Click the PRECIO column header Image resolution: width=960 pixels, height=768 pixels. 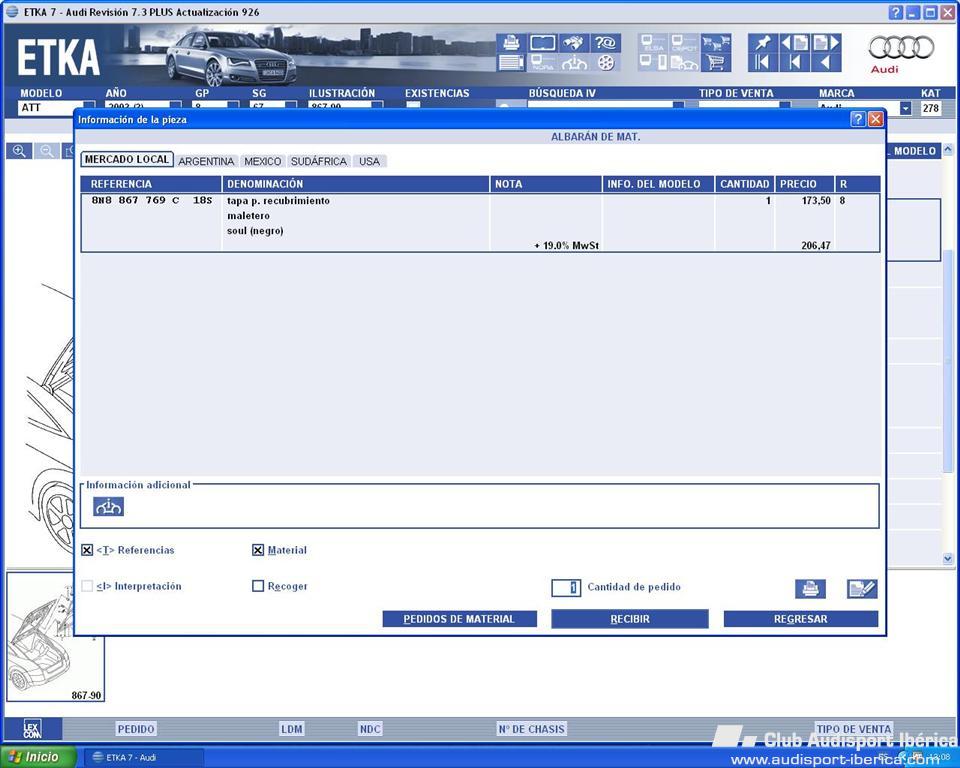(804, 184)
